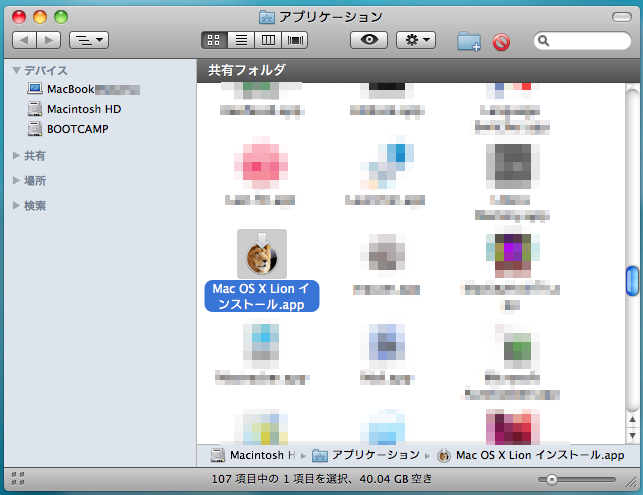Click the status text showing 40.04 GB 空き
The height and width of the screenshot is (495, 643).
(x=396, y=479)
